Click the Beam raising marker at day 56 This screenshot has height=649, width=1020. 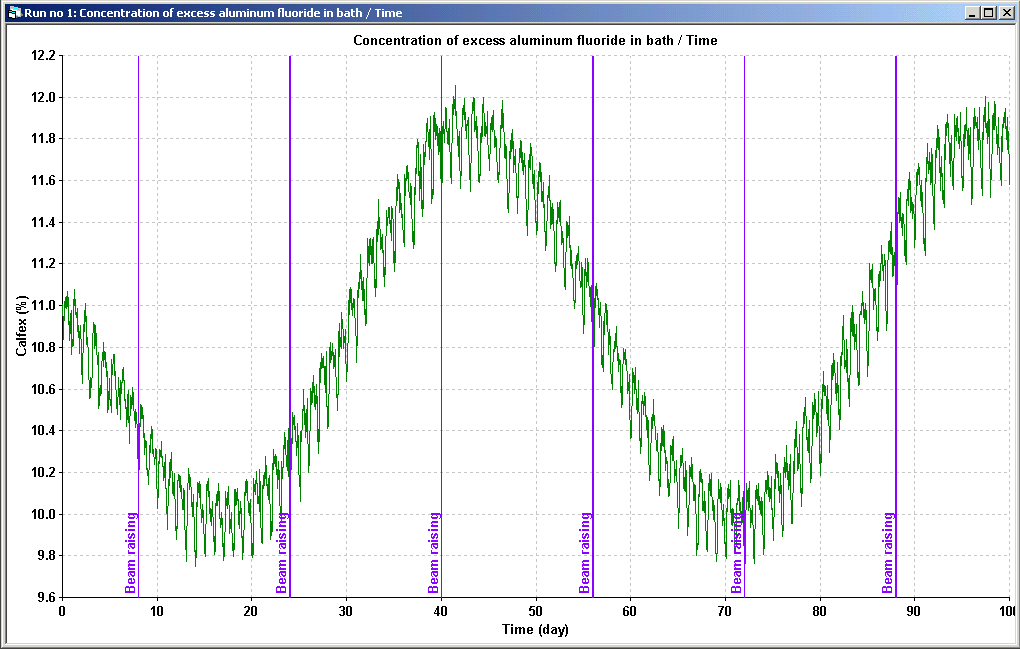tap(586, 553)
